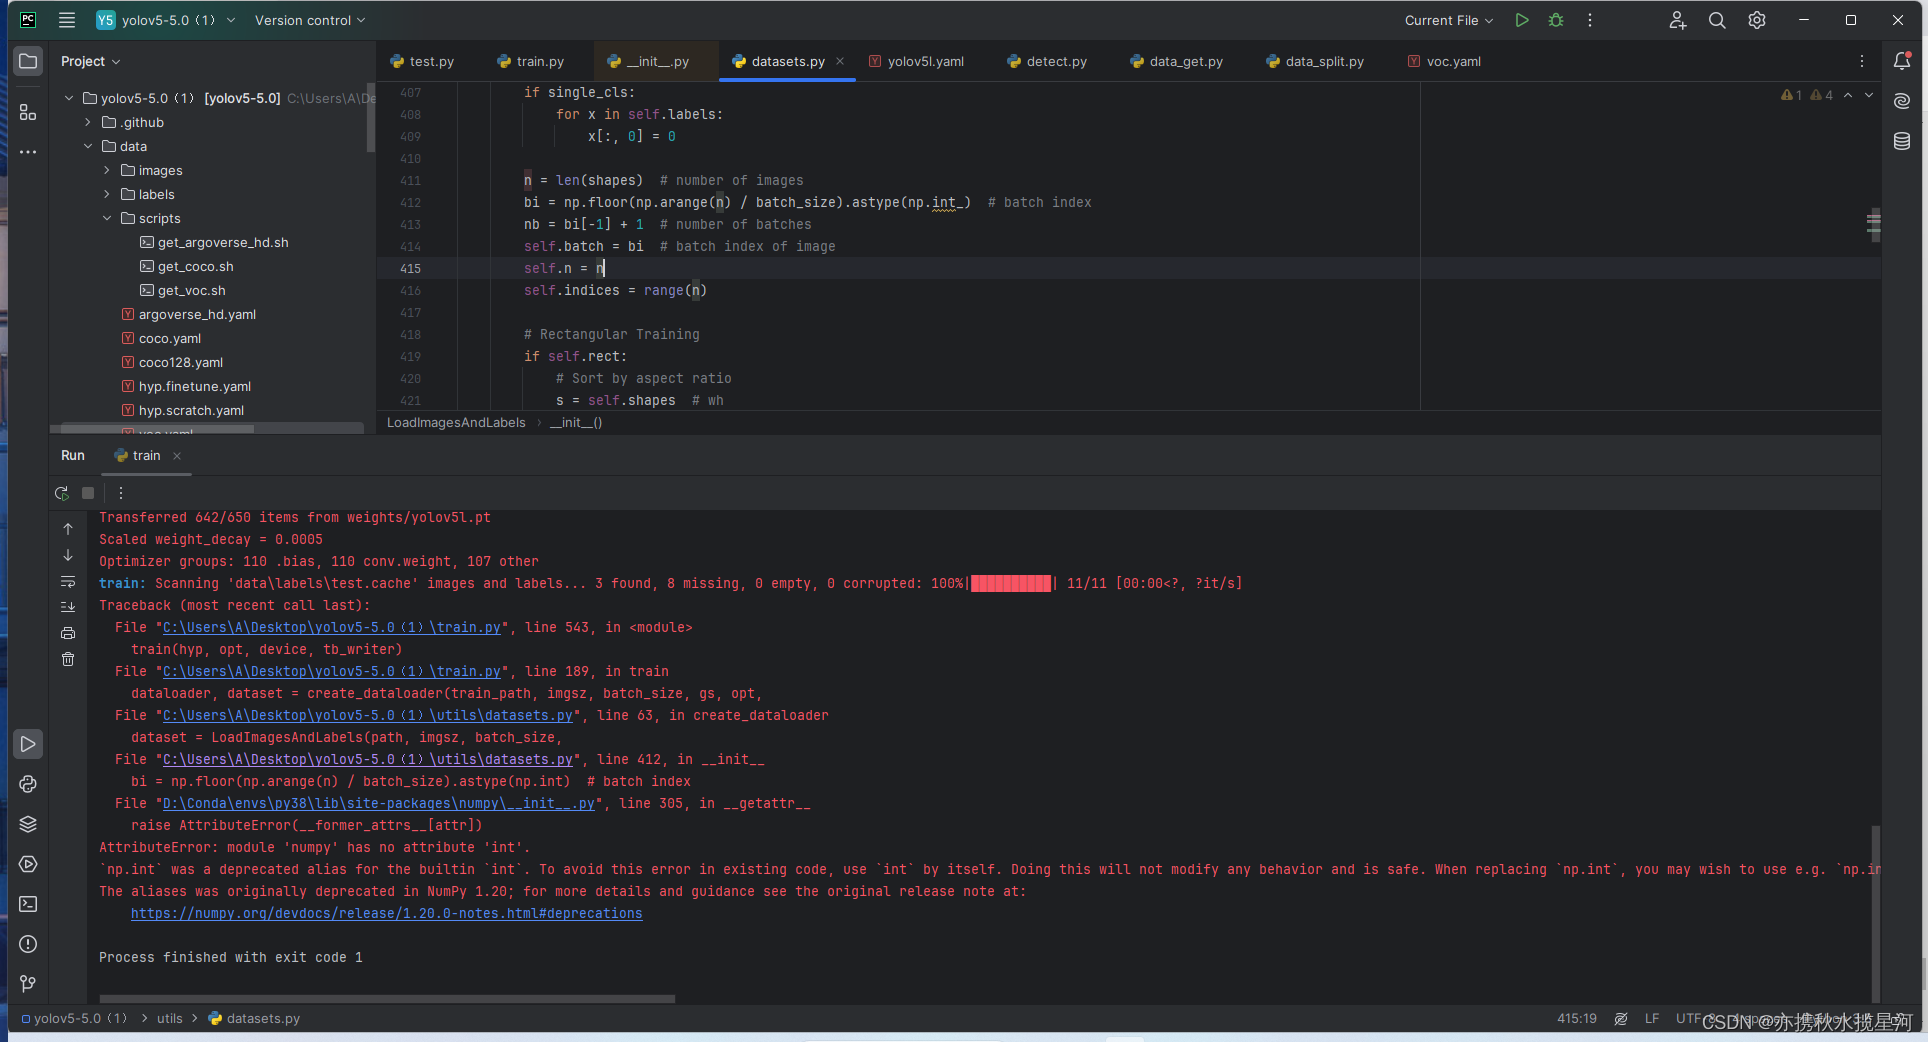1930x1042 pixels.
Task: Toggle the Project tool window icon
Action: (x=28, y=61)
